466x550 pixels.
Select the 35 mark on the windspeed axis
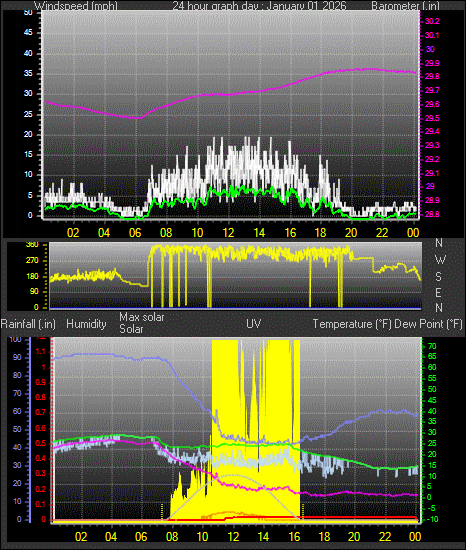[x=28, y=73]
